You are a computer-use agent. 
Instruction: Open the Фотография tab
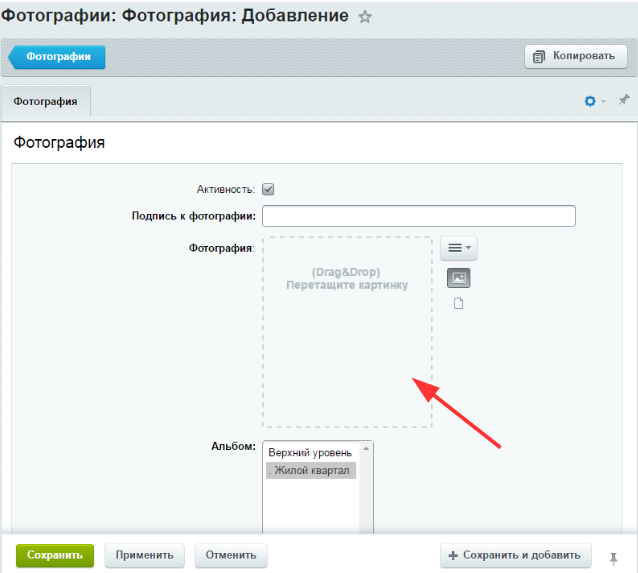click(x=46, y=101)
